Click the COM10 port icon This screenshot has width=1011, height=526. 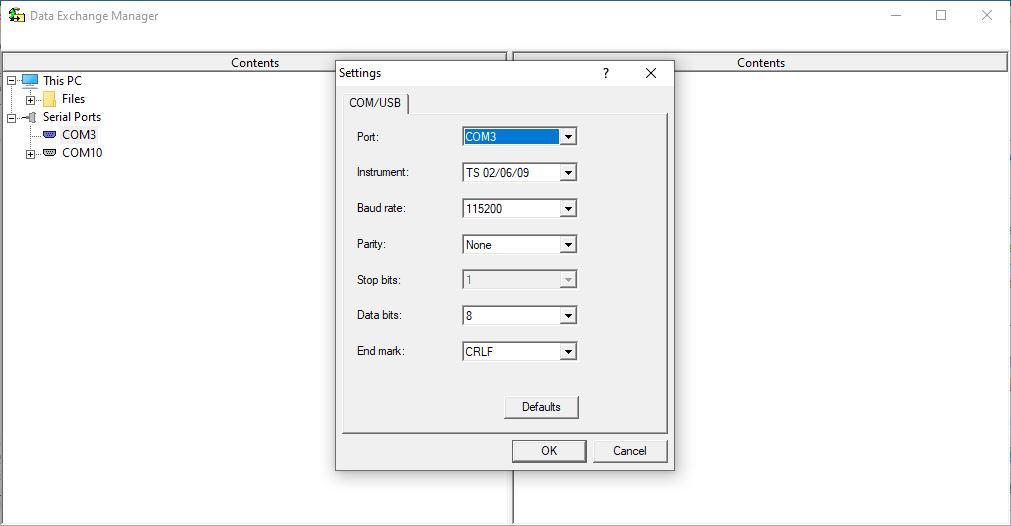(49, 153)
